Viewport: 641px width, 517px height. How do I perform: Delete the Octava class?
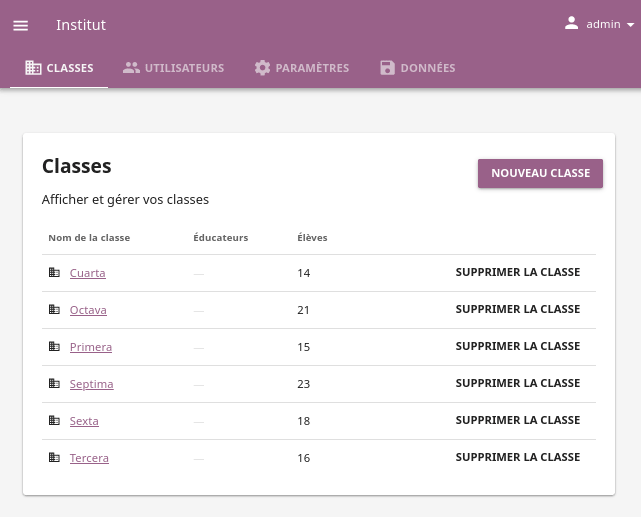pyautogui.click(x=518, y=309)
